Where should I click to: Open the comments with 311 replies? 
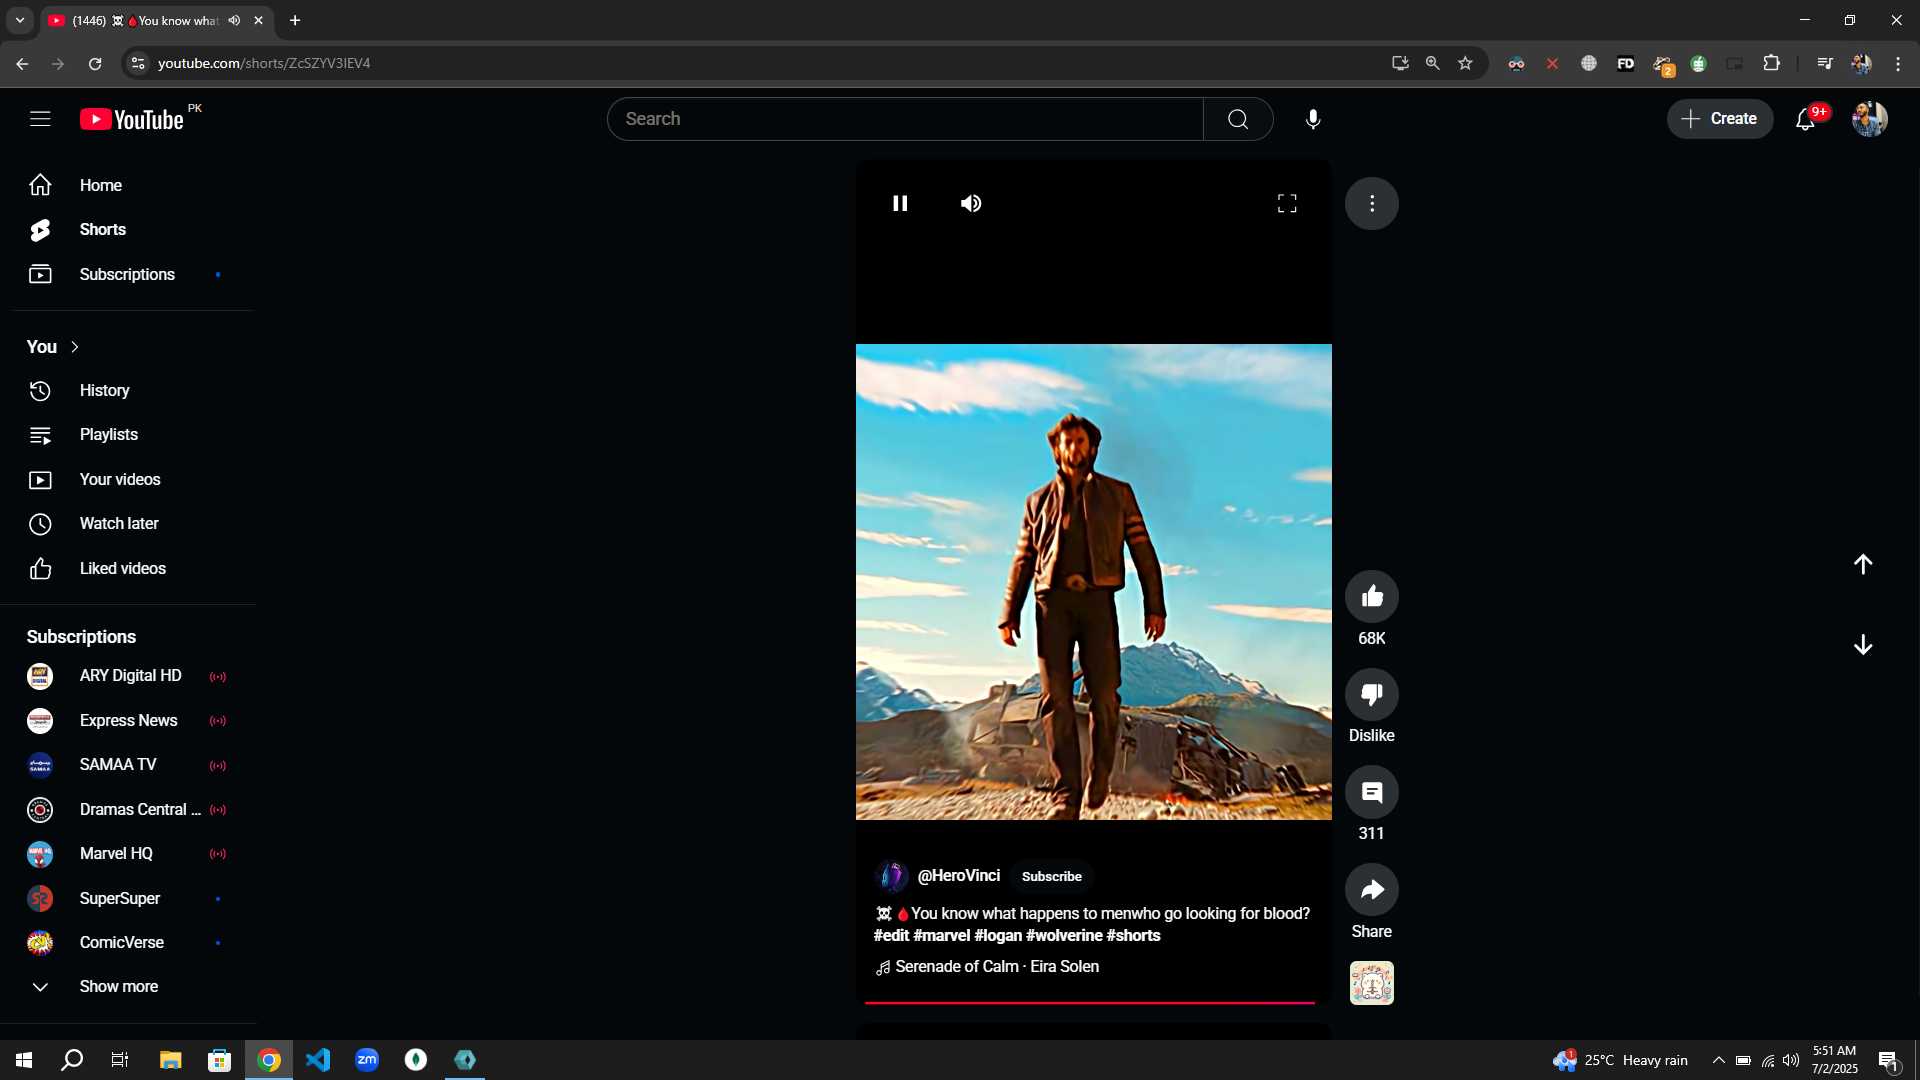click(x=1372, y=792)
